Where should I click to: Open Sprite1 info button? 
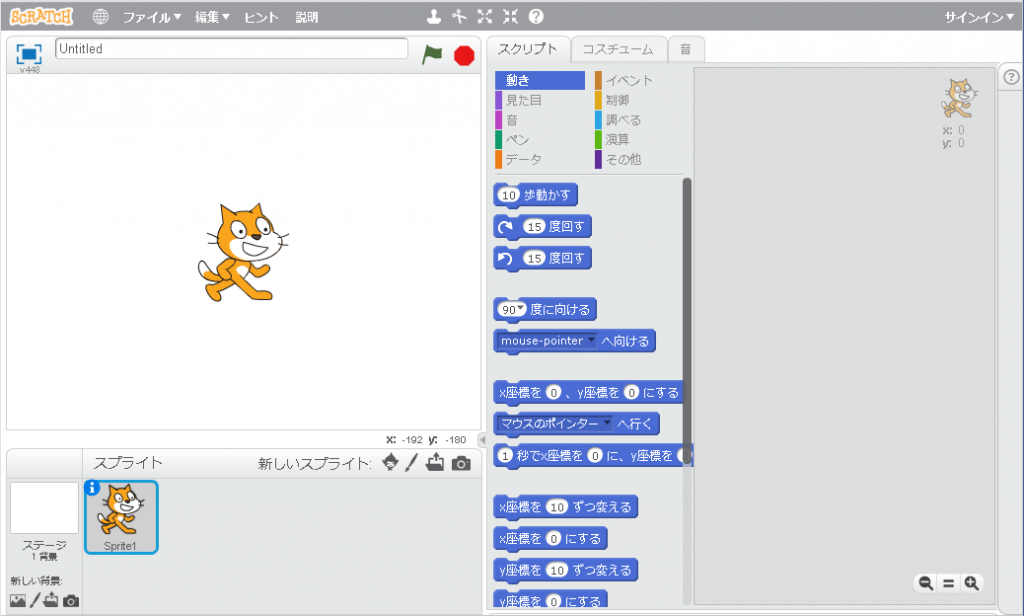click(x=92, y=488)
